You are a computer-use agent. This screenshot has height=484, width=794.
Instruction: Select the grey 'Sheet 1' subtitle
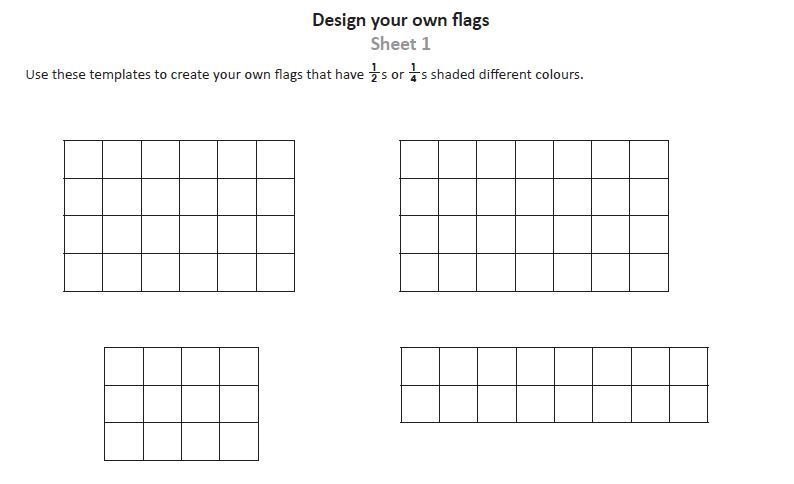[401, 44]
